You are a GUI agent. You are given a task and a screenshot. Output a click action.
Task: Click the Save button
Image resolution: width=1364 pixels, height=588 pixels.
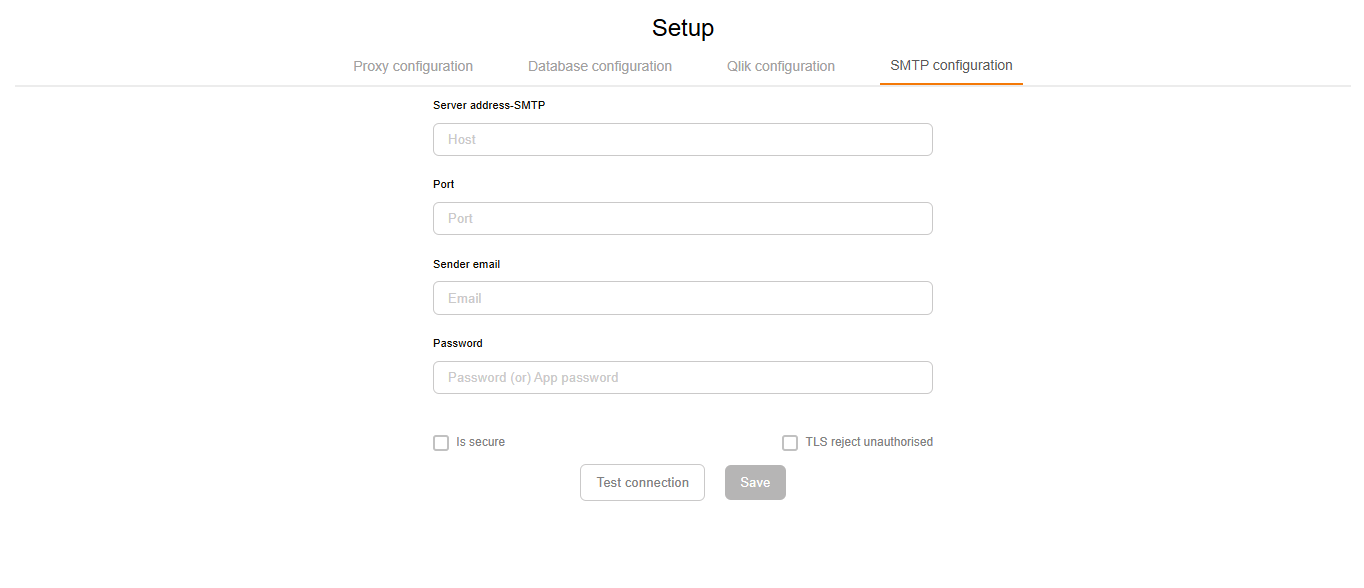[x=755, y=482]
